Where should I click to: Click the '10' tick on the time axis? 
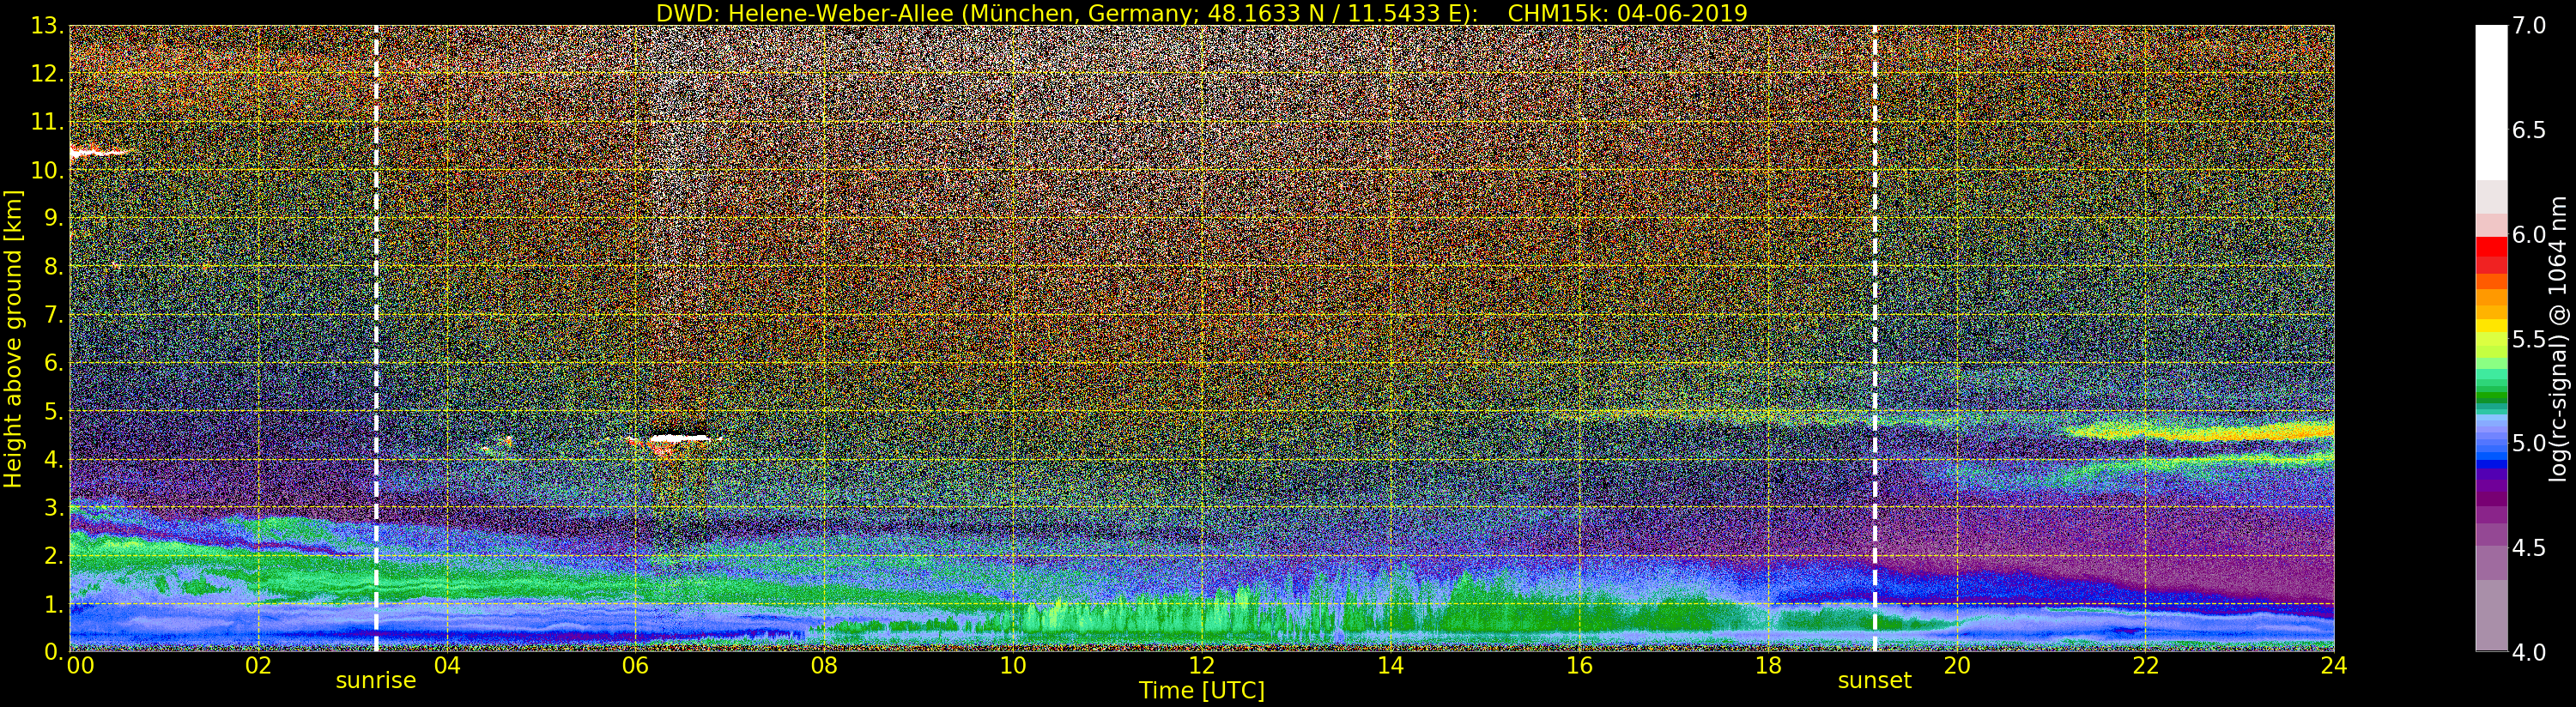pyautogui.click(x=1013, y=665)
